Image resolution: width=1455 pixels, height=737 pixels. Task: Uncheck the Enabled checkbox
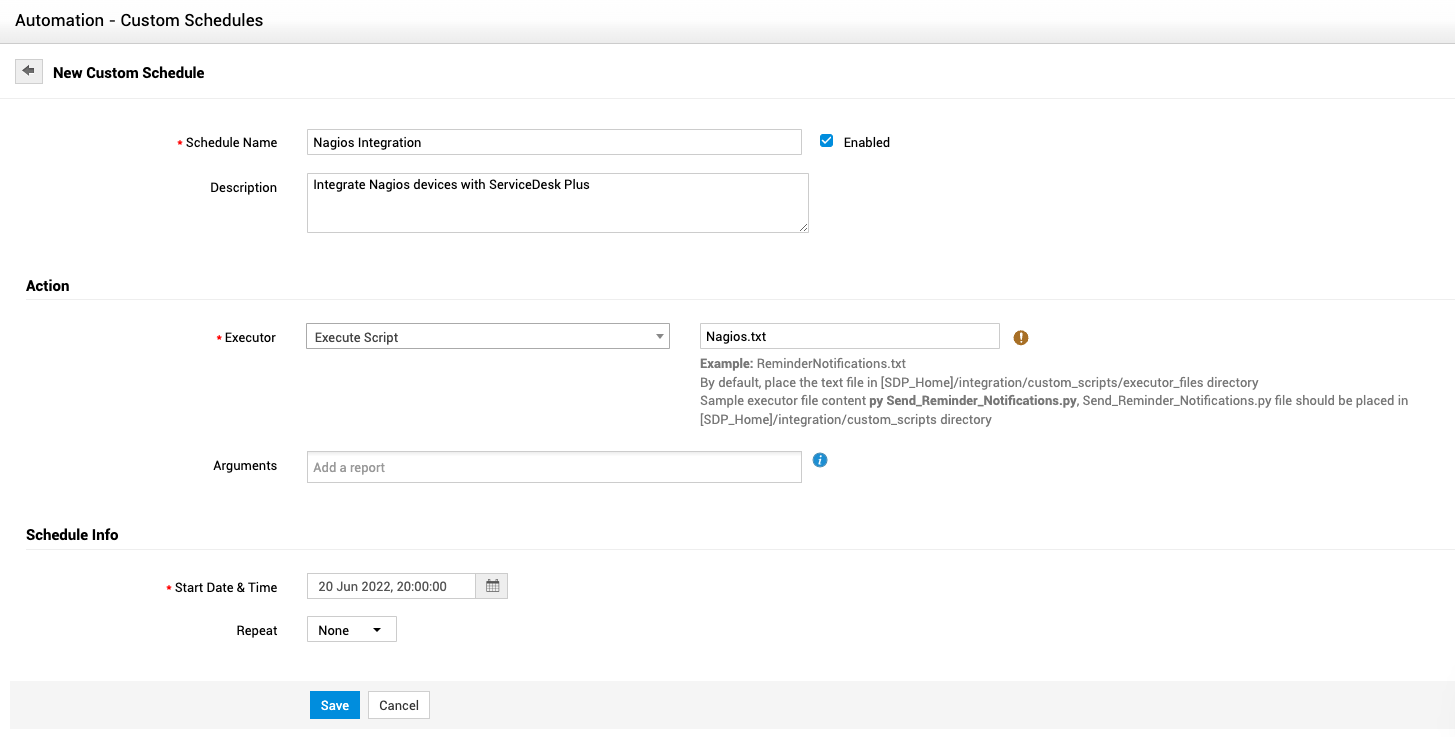(x=826, y=141)
